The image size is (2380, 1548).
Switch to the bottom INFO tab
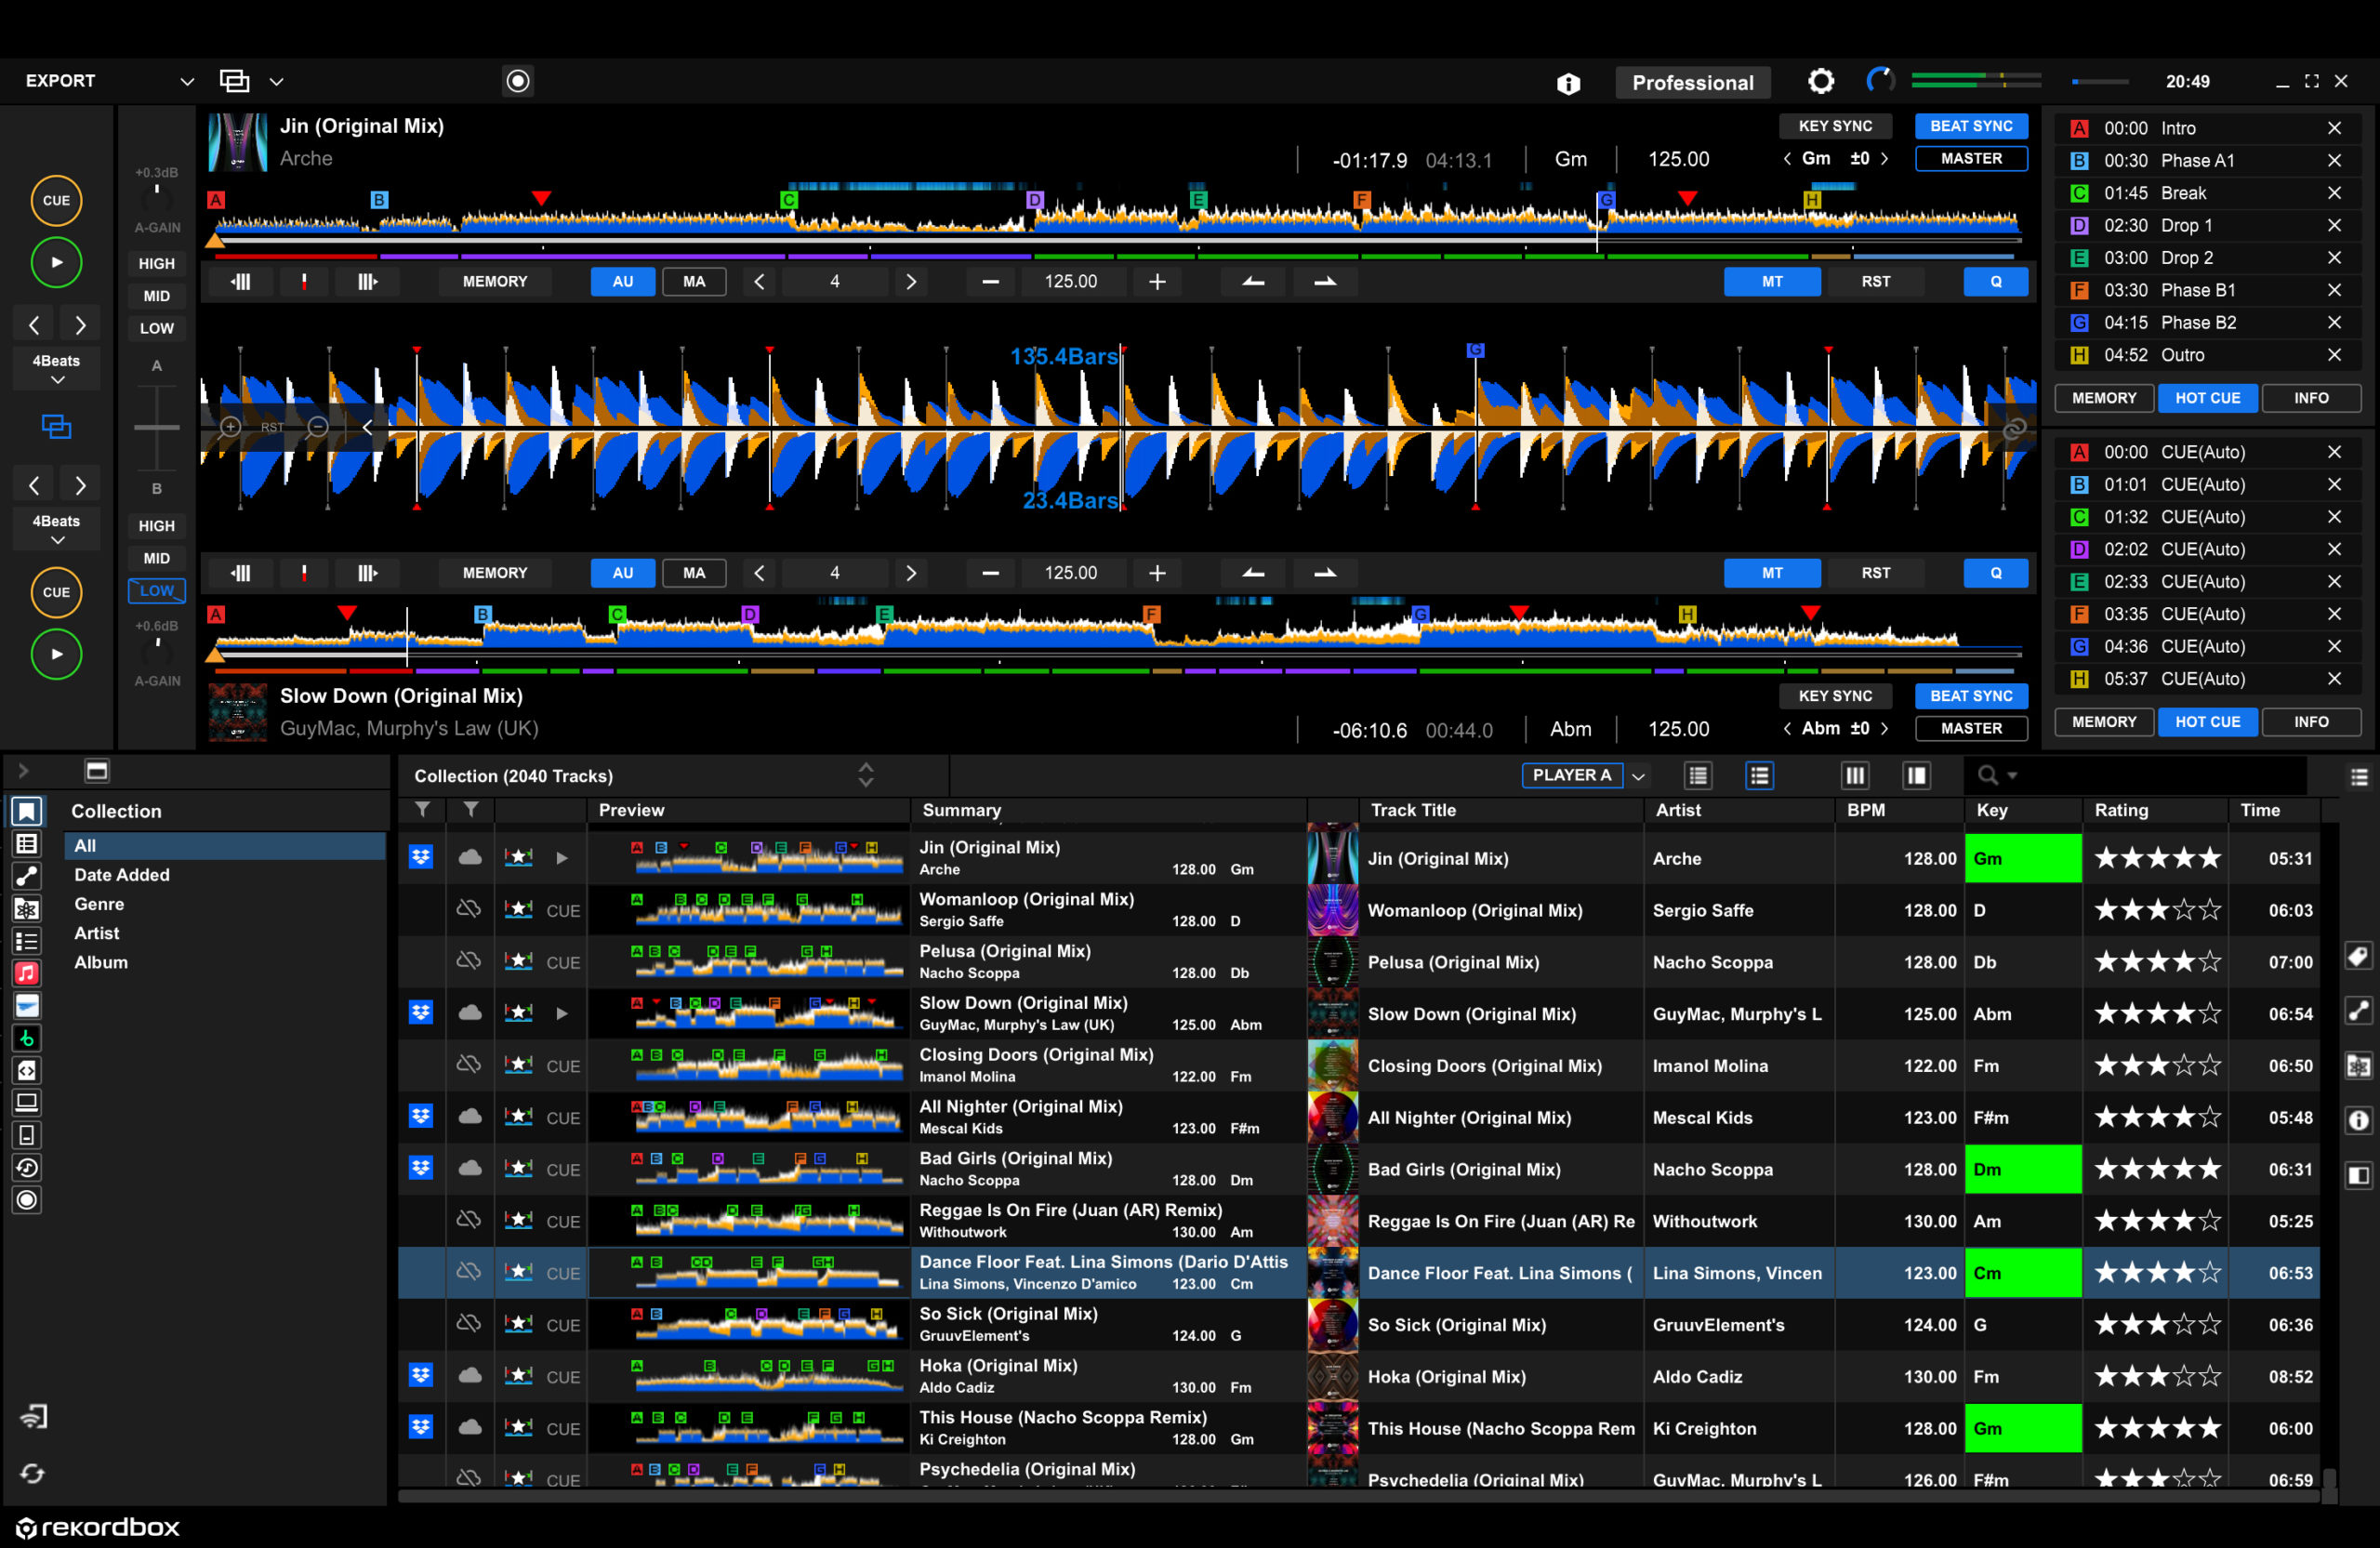2310,722
